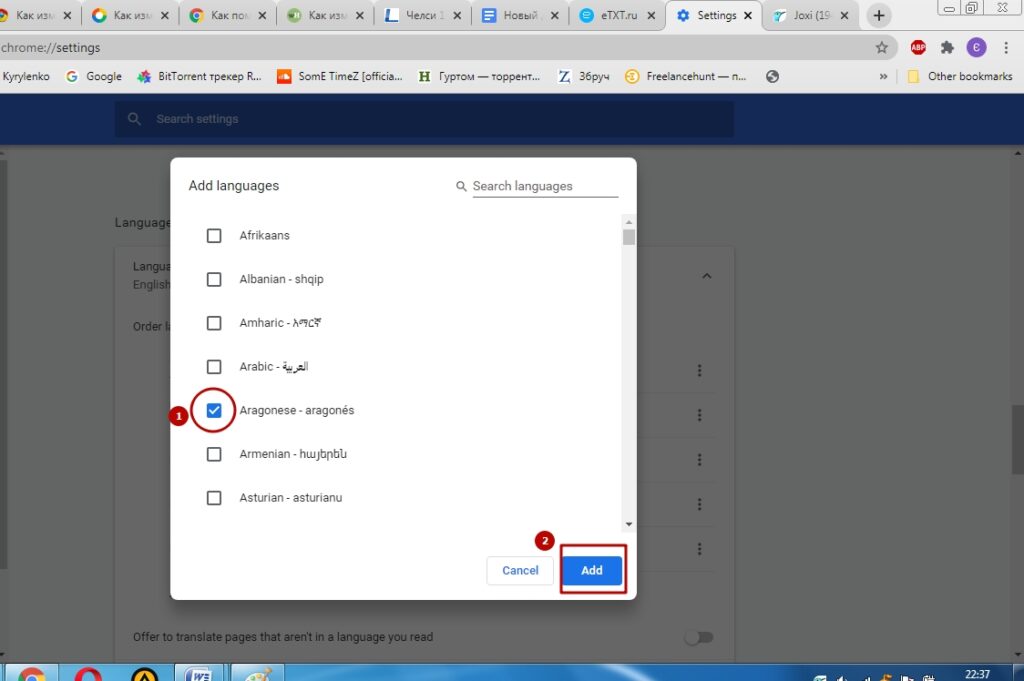This screenshot has width=1024, height=681.
Task: Open the Other bookmarks folder
Action: [960, 76]
